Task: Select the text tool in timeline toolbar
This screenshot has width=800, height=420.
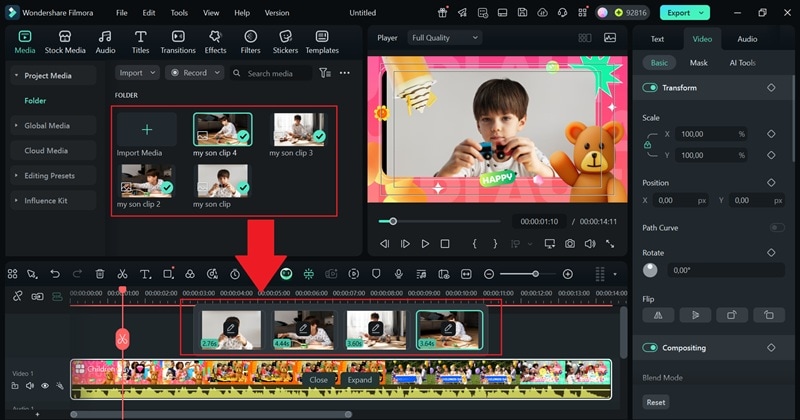Action: (145, 274)
